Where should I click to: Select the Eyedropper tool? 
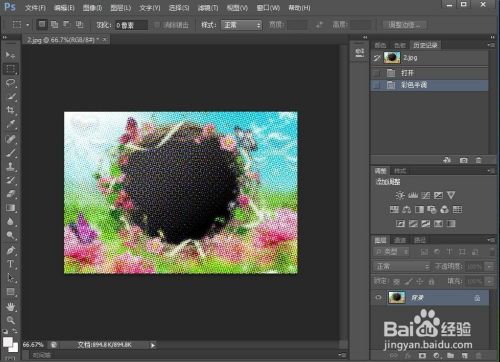click(x=10, y=124)
